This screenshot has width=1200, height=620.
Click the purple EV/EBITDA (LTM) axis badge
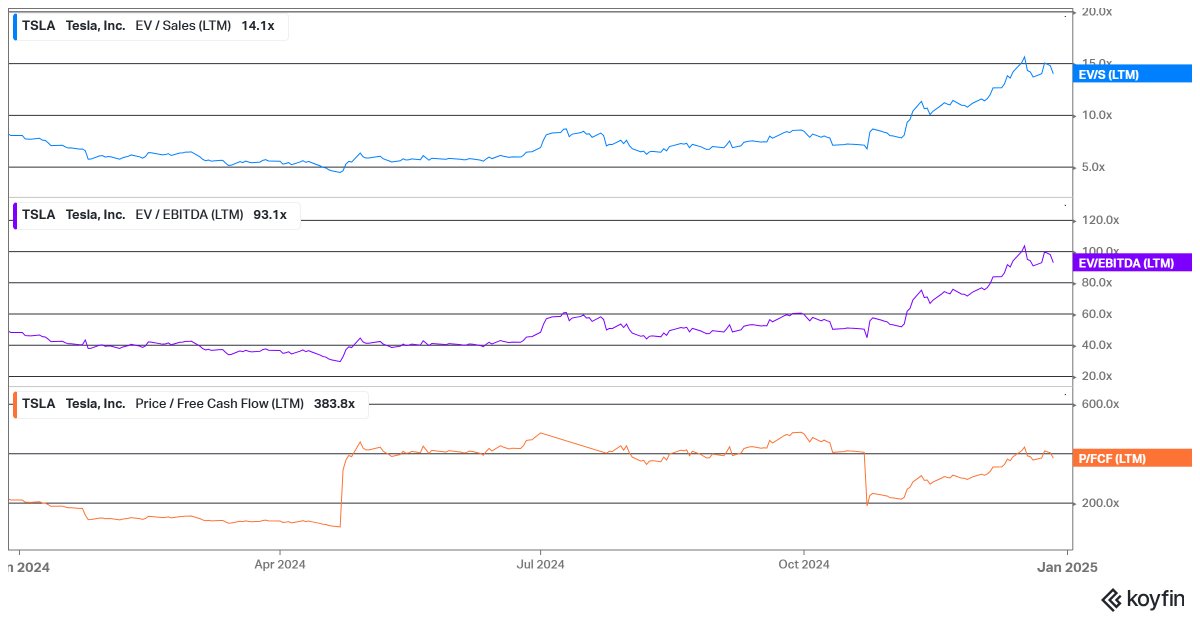(1131, 263)
